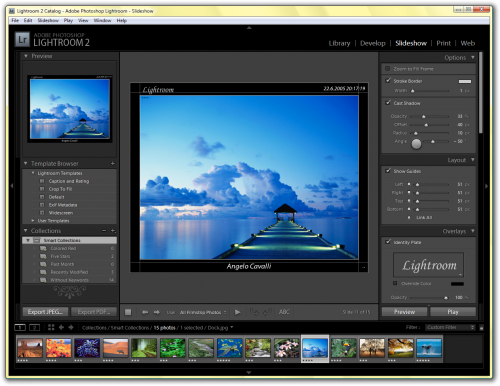Collapse the Collections panel triangle

[x=26, y=230]
